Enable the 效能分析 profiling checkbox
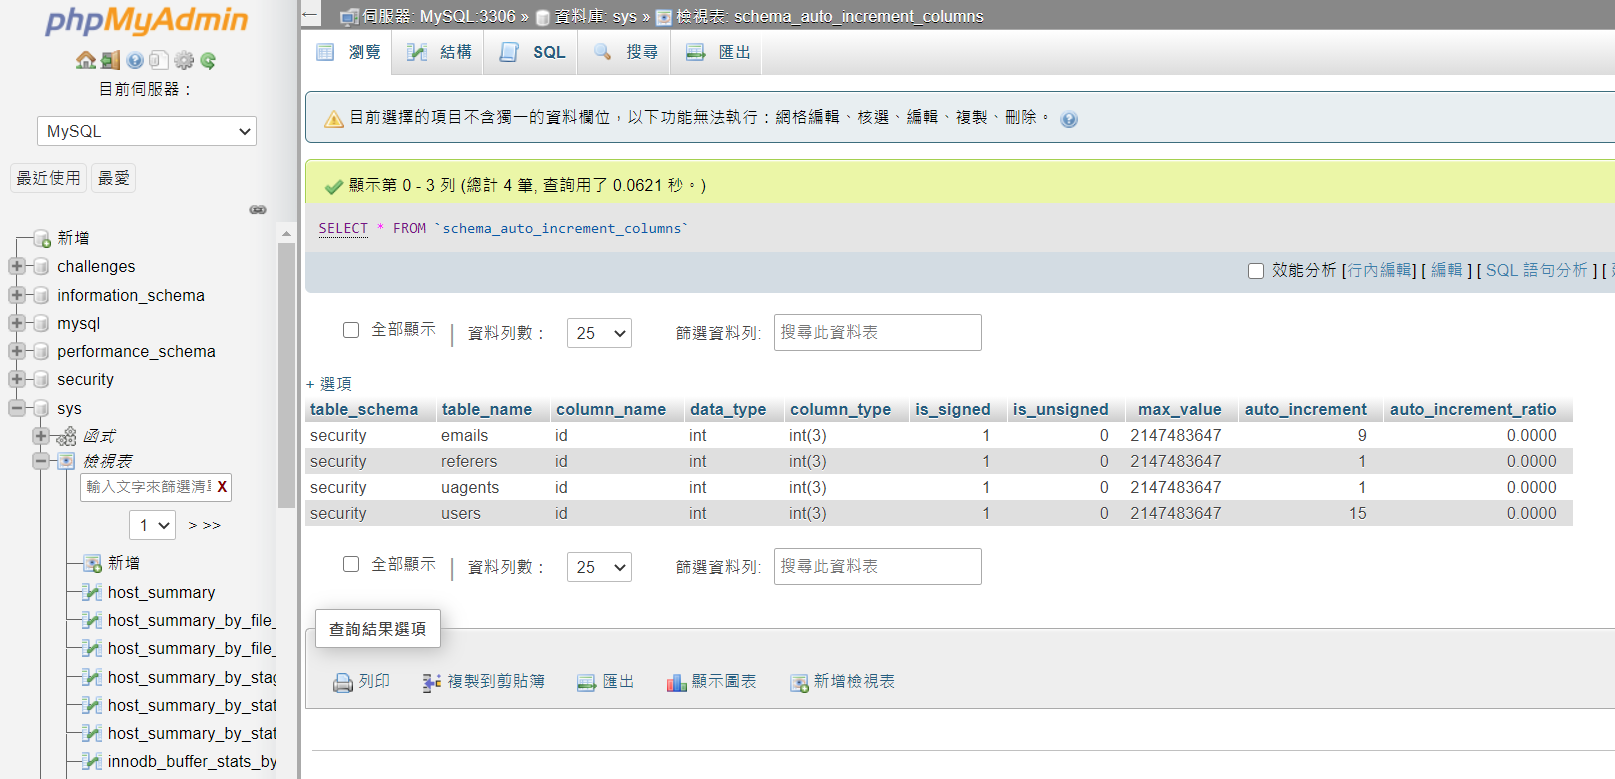The width and height of the screenshot is (1615, 779). 1256,271
